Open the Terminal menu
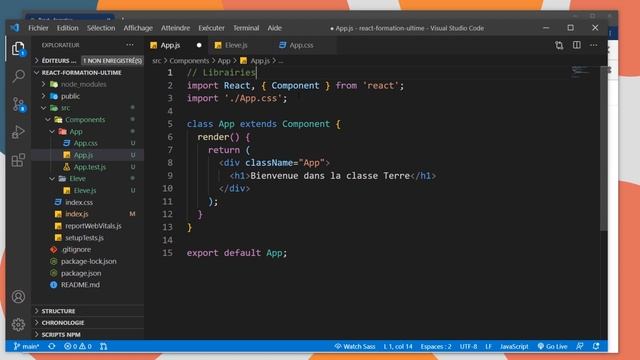 click(246, 28)
